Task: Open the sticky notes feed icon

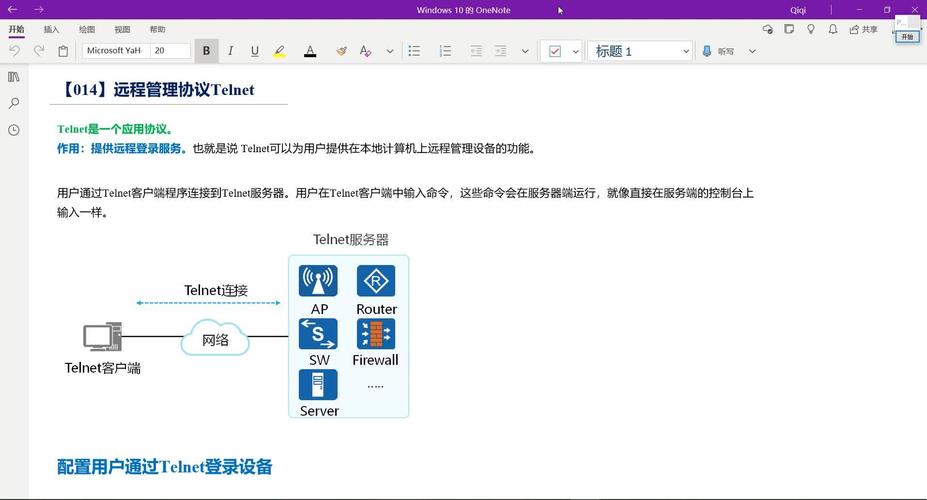Action: pos(789,29)
